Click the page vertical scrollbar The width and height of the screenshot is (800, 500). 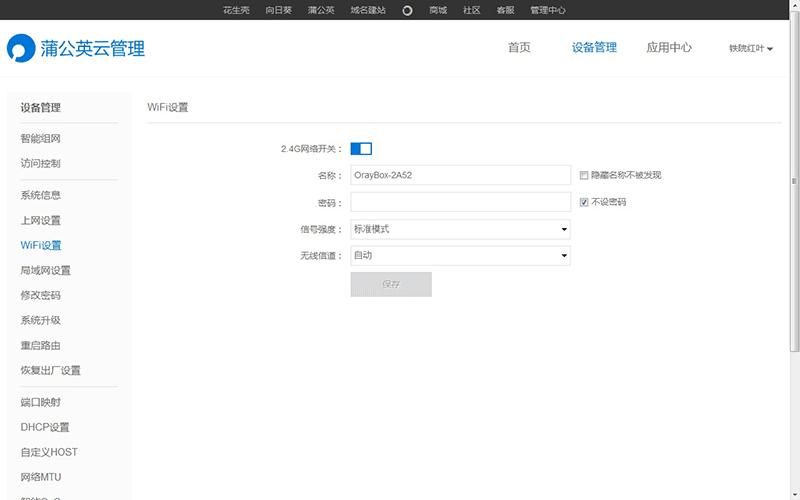click(x=794, y=181)
